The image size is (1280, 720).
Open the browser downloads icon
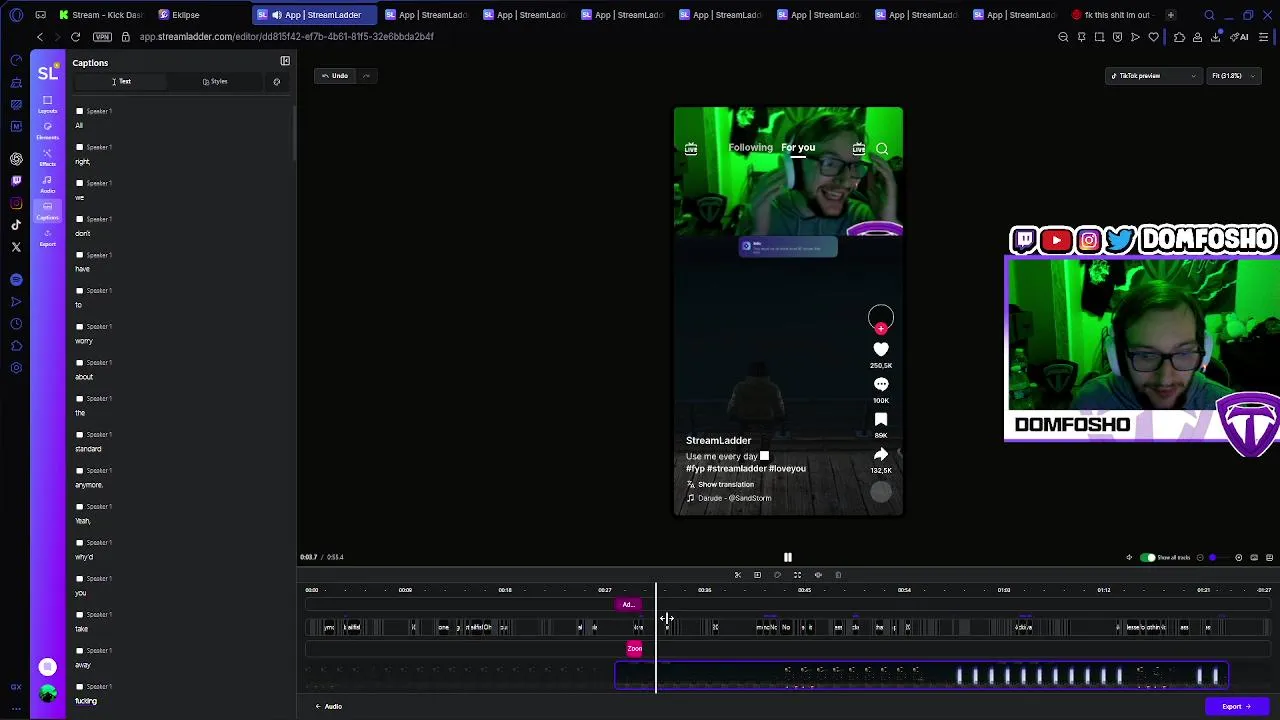tap(1216, 37)
